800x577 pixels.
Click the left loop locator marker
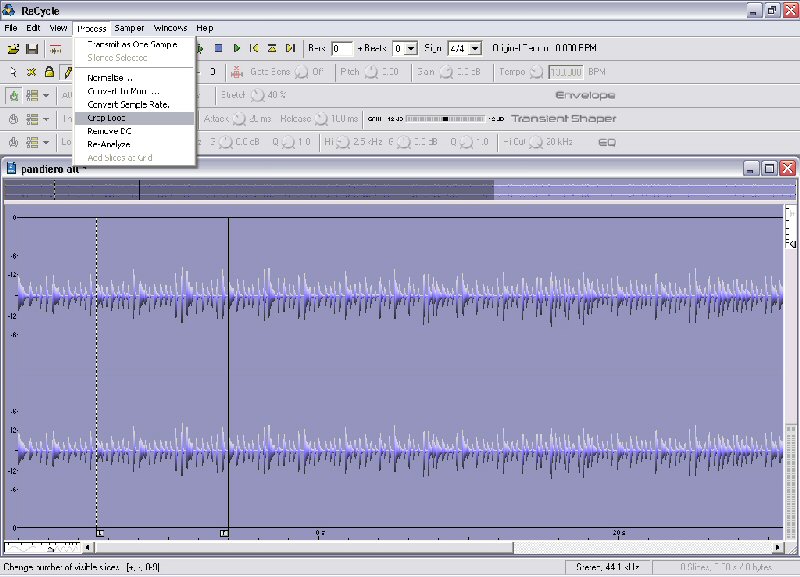pyautogui.click(x=99, y=533)
